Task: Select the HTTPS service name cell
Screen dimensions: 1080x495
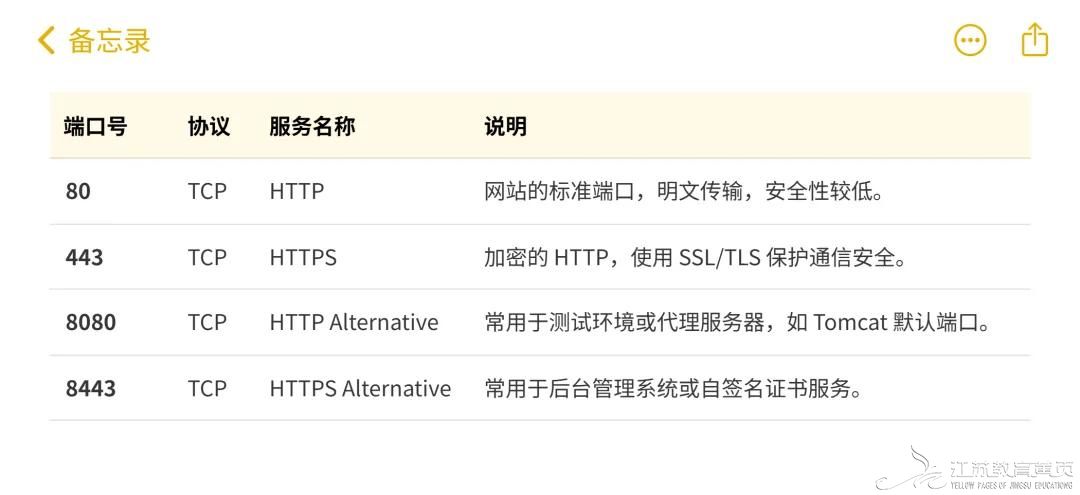Action: (303, 257)
